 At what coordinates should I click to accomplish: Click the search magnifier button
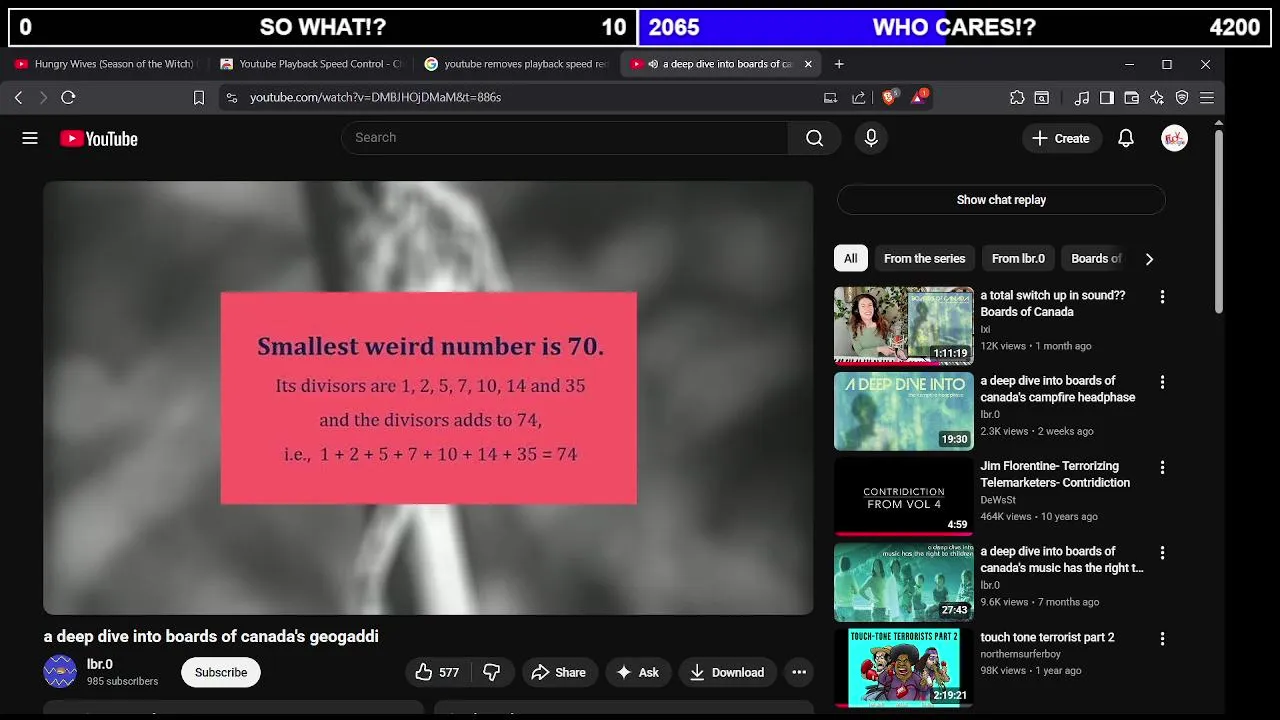coord(814,138)
